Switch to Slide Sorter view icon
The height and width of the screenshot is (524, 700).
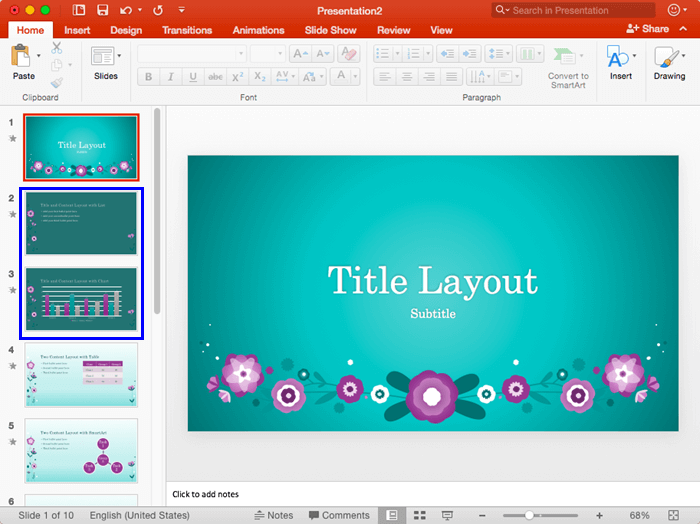pos(420,515)
